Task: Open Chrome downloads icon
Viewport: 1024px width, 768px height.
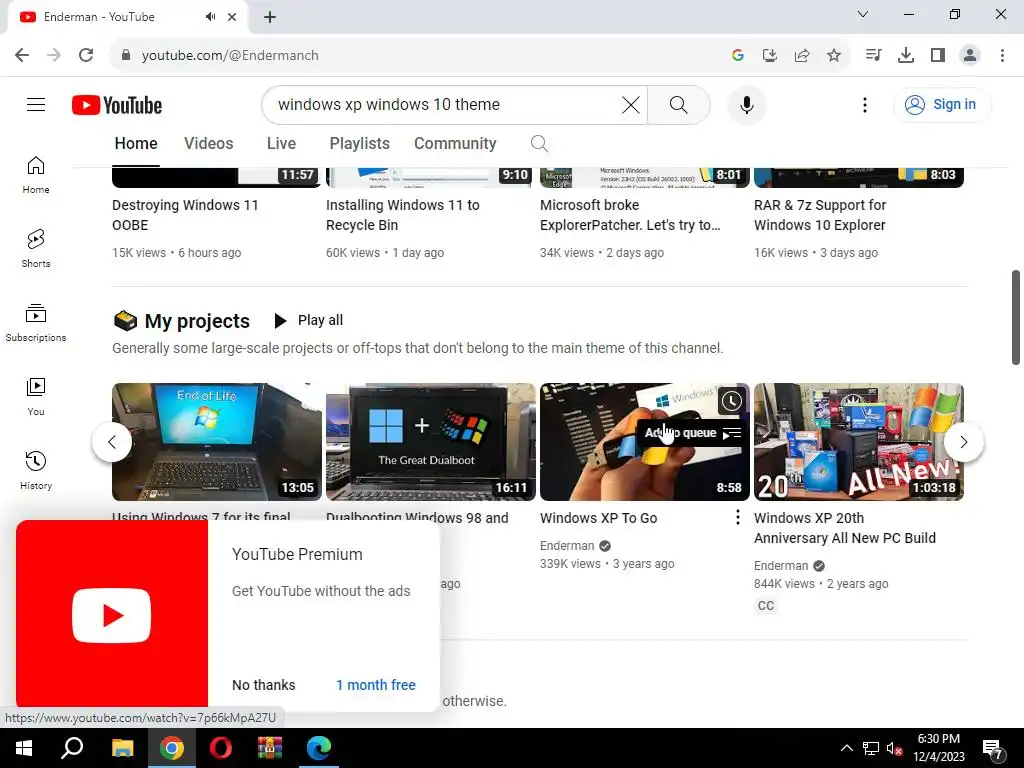Action: point(906,56)
